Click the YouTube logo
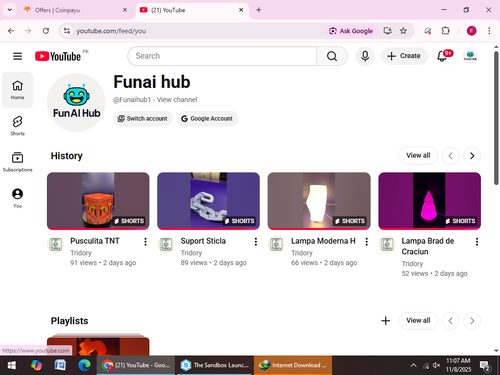 58,56
